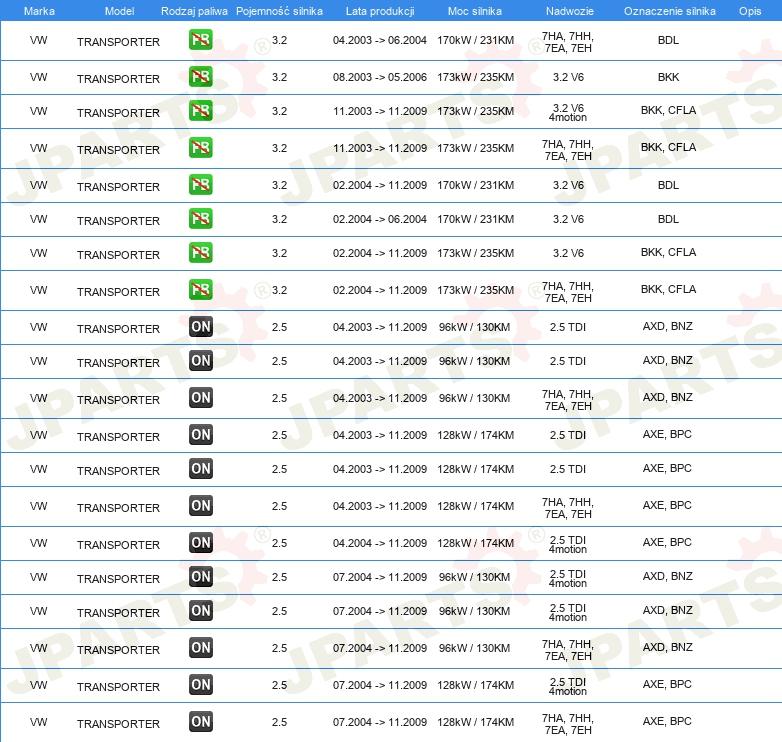This screenshot has height=742, width=782.
Task: Click the 7HA, 7HH, 7EA, 7EH cell in the 04.2003 -> 06.2004 row
Action: [568, 42]
